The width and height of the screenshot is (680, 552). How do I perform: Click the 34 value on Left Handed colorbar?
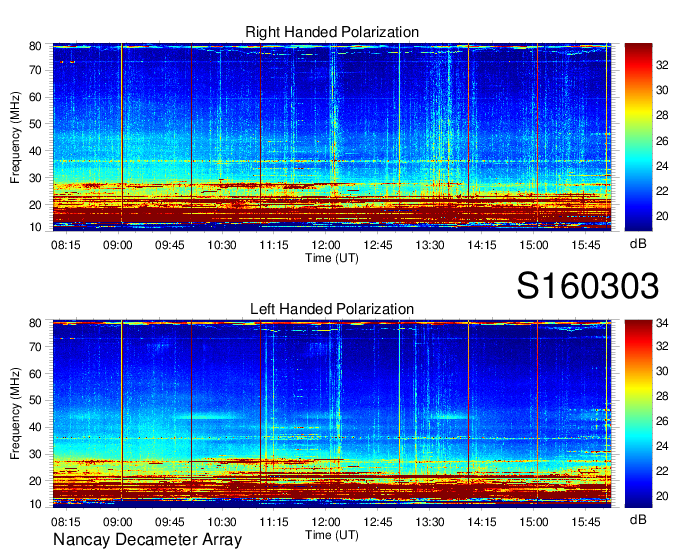pyautogui.click(x=662, y=323)
